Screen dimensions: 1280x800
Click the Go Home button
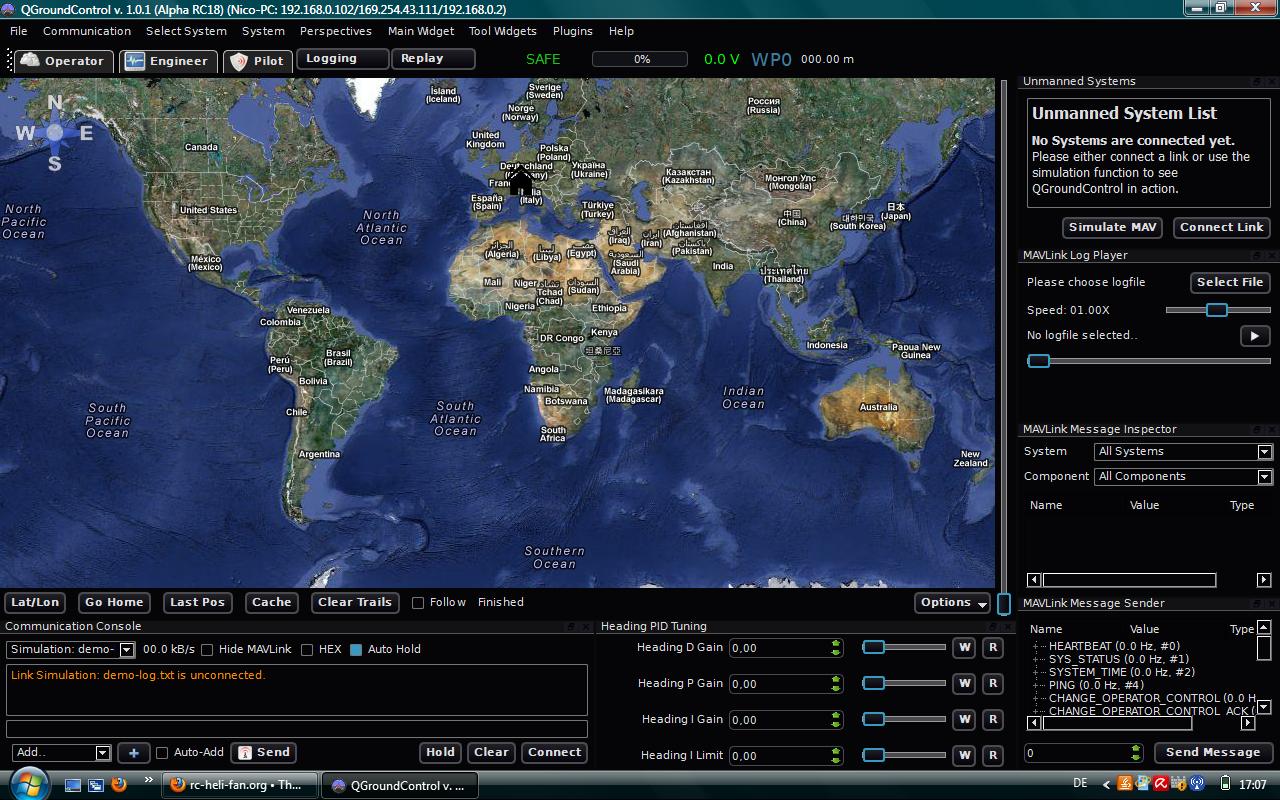[114, 603]
